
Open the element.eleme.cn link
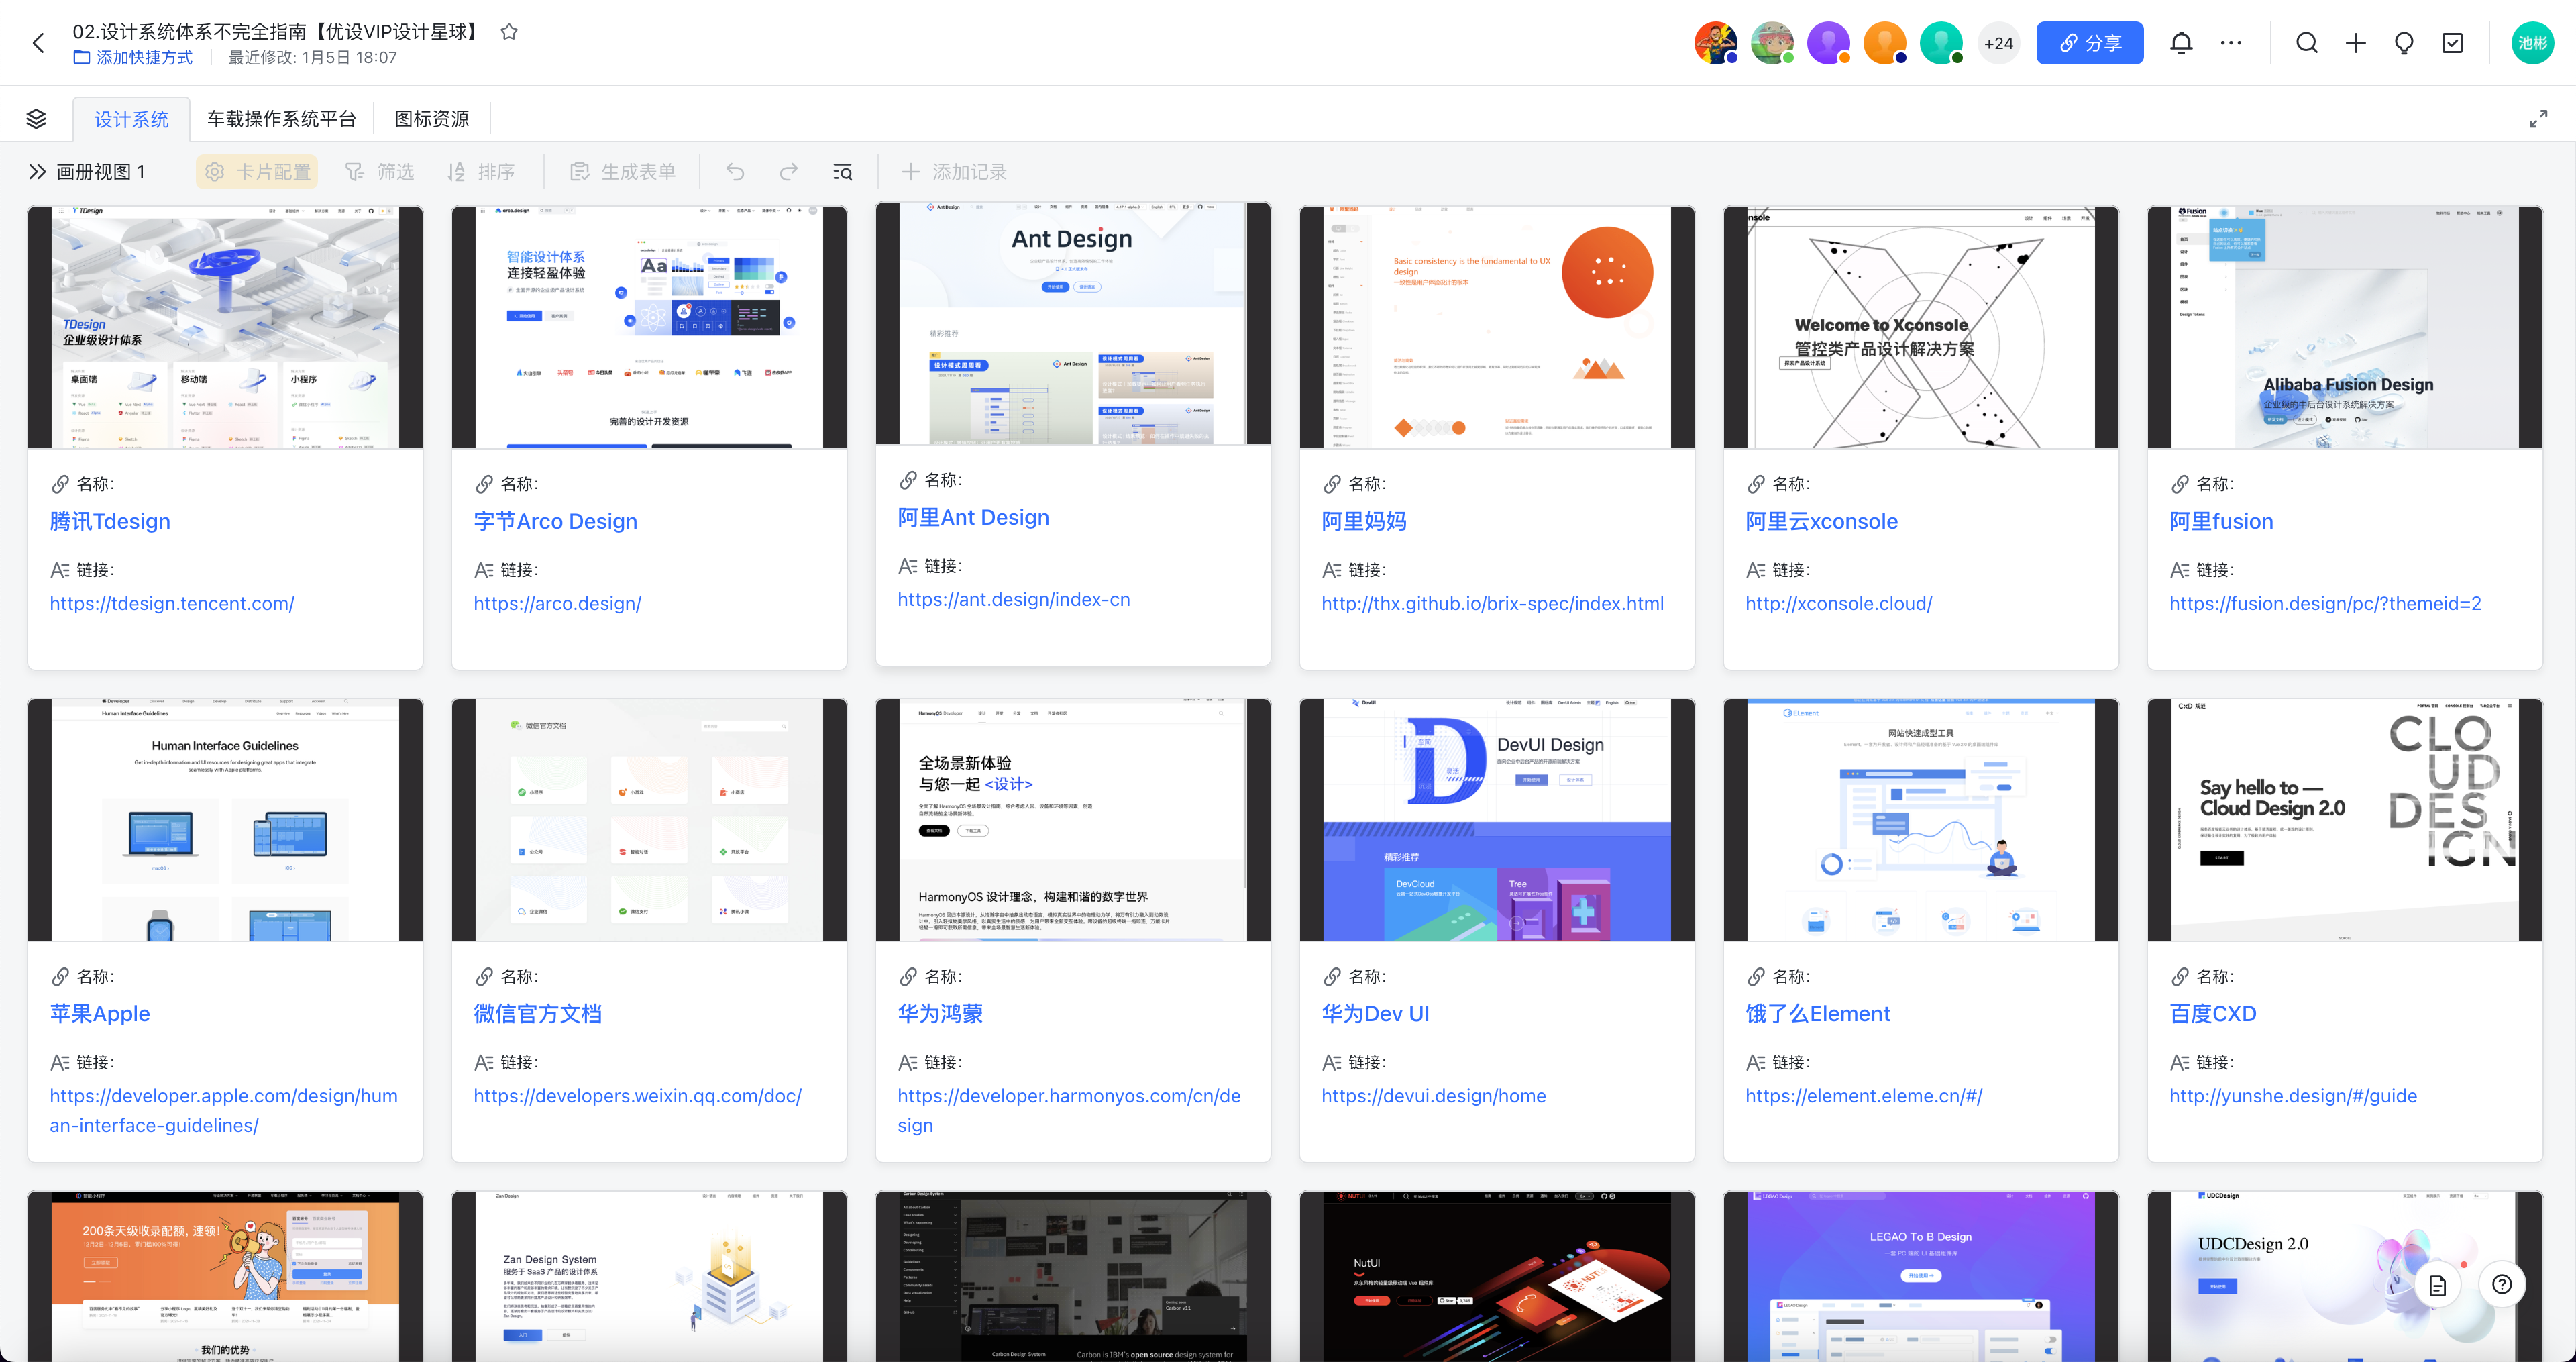1863,1095
